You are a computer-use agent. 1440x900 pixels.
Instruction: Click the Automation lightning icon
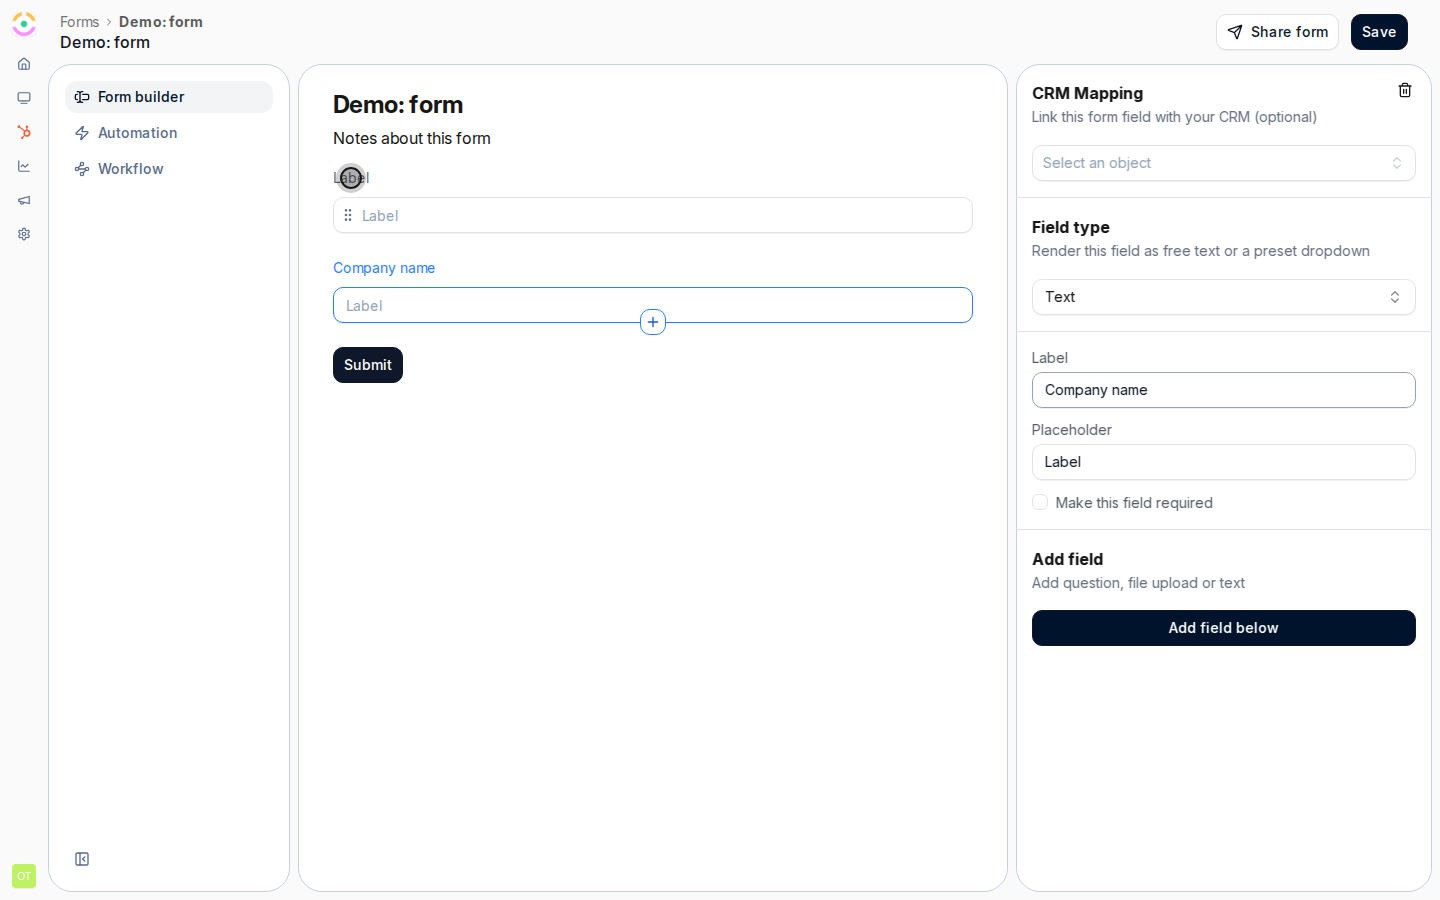(82, 133)
